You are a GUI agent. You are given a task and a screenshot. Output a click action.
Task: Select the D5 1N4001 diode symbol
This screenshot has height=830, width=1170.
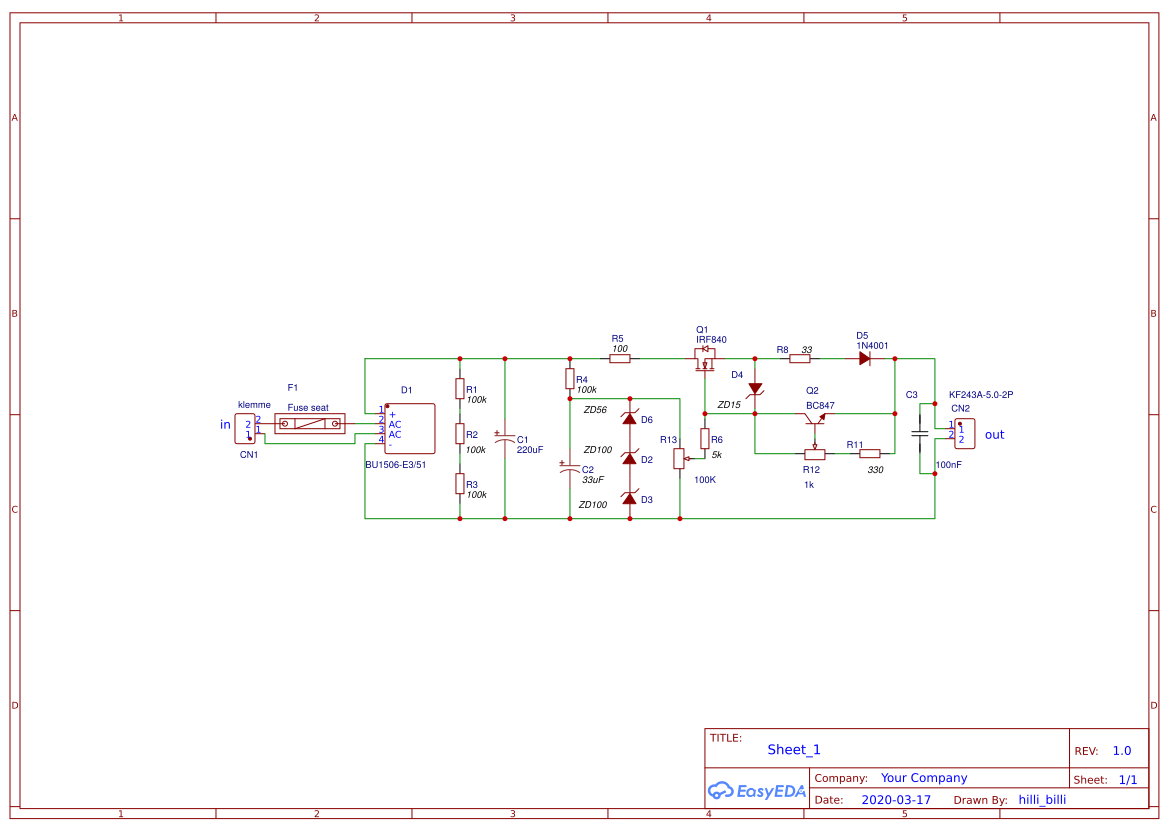pos(865,358)
